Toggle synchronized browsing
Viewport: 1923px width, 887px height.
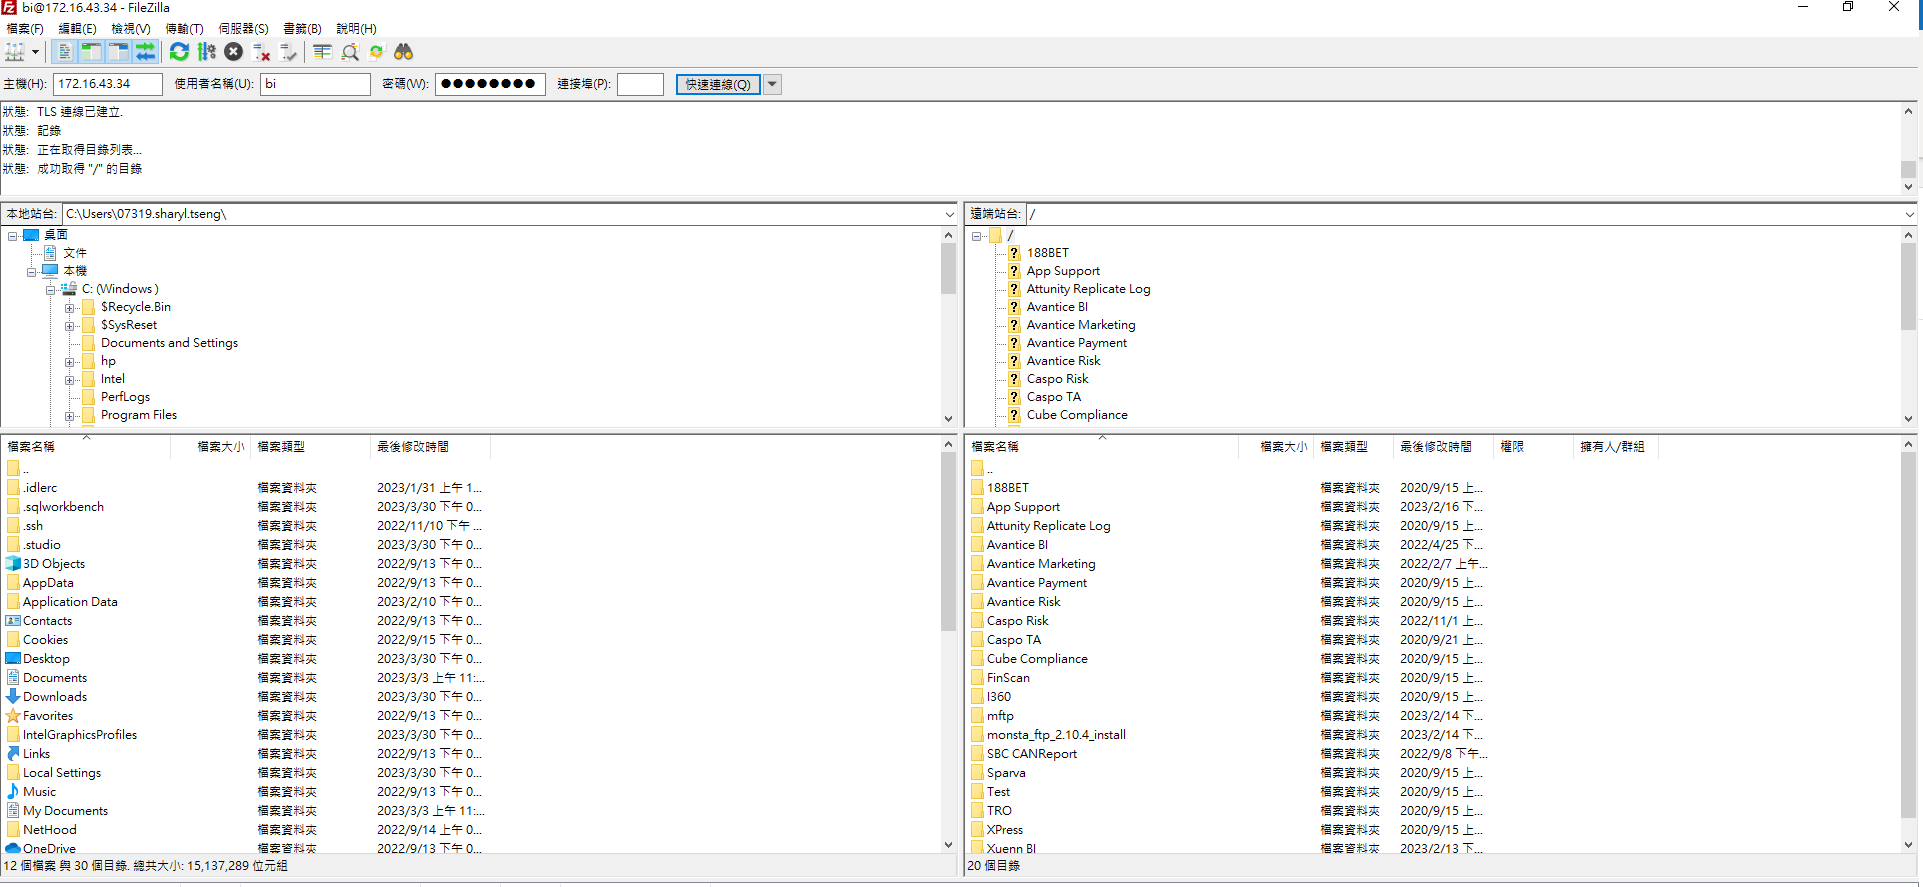(376, 52)
